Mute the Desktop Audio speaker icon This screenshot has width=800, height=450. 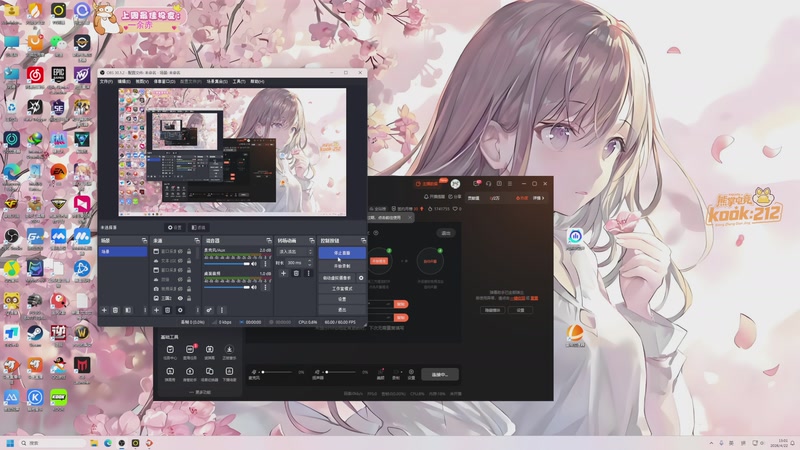[254, 287]
